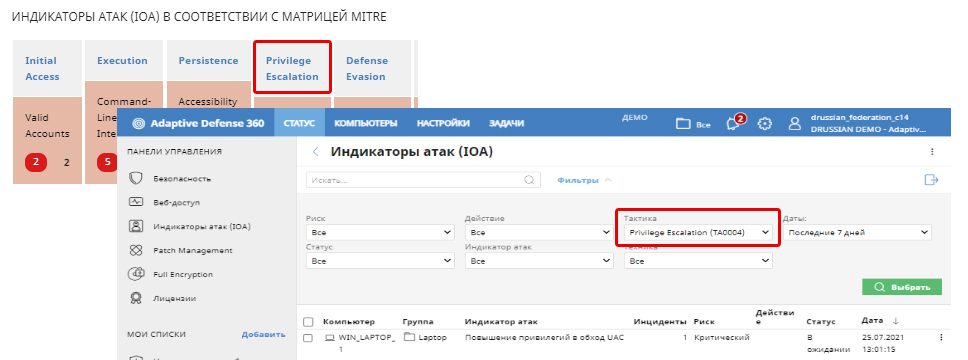Click the Безопасность shield icon
The width and height of the screenshot is (968, 360).
(136, 178)
